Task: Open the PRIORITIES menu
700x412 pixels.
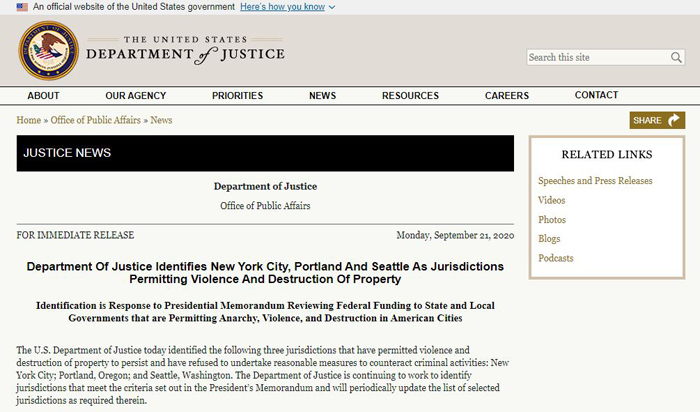Action: tap(238, 96)
